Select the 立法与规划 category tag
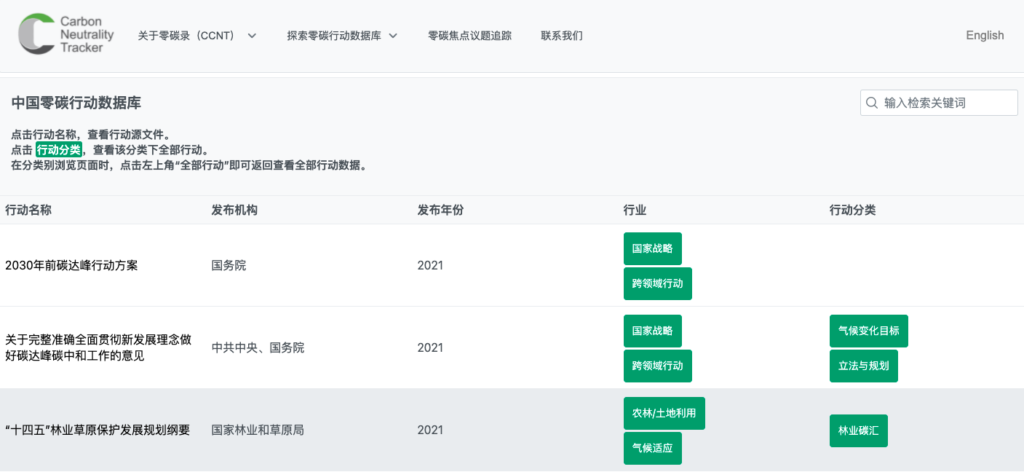The height and width of the screenshot is (472, 1024). 863,366
